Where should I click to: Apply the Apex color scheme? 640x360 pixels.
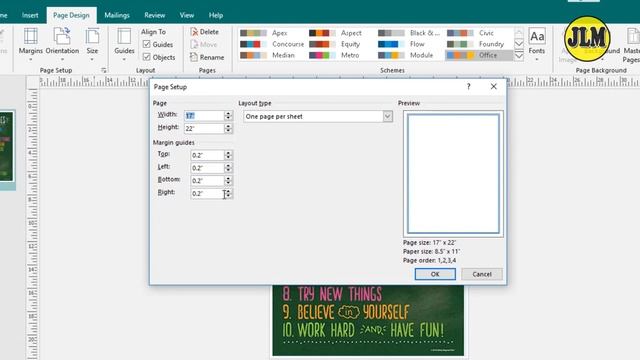coord(271,33)
